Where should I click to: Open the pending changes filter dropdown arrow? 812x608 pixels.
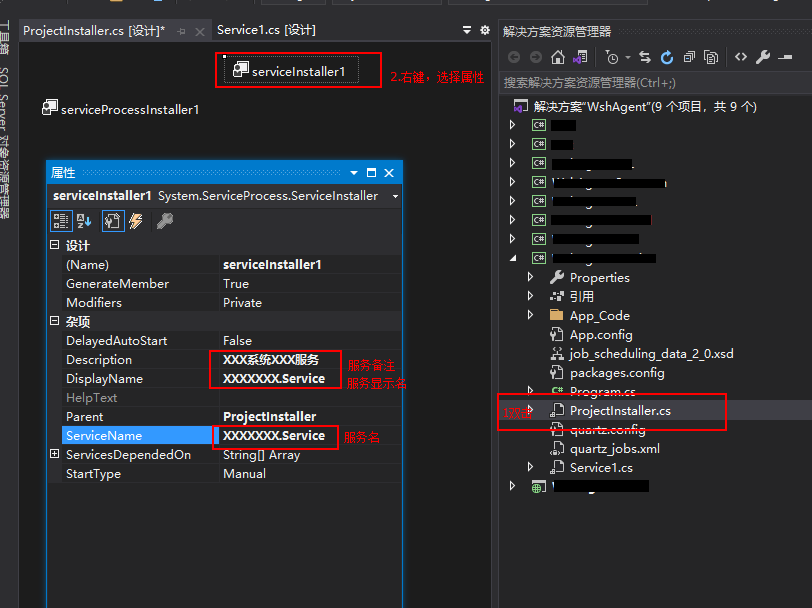pyautogui.click(x=628, y=57)
